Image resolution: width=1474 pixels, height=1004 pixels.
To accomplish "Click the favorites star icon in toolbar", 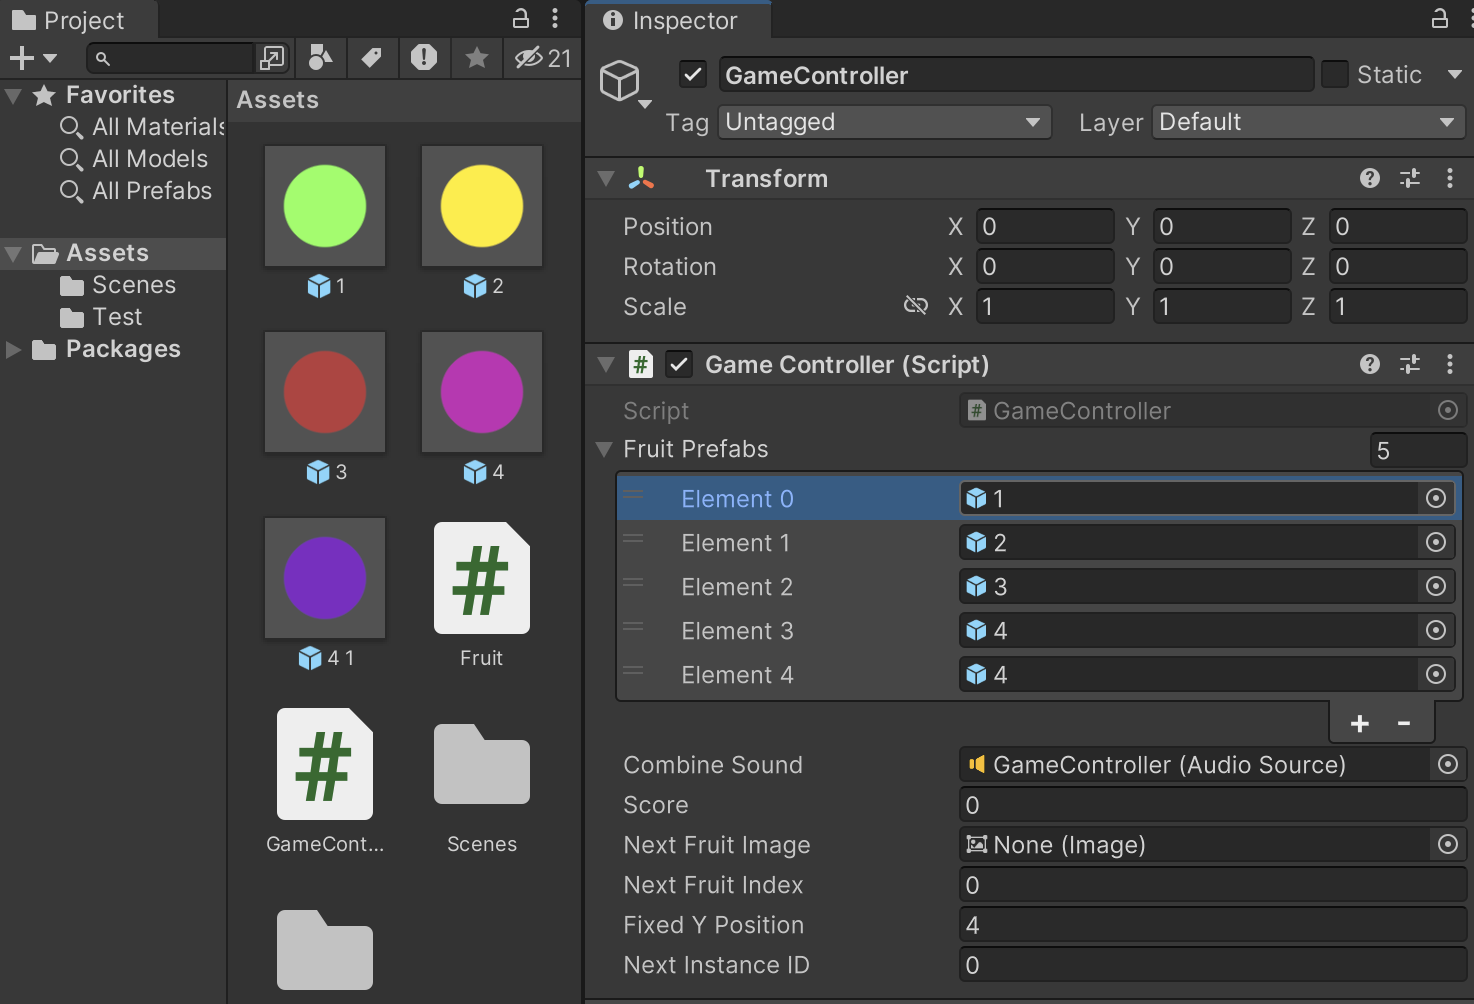I will click(x=477, y=58).
